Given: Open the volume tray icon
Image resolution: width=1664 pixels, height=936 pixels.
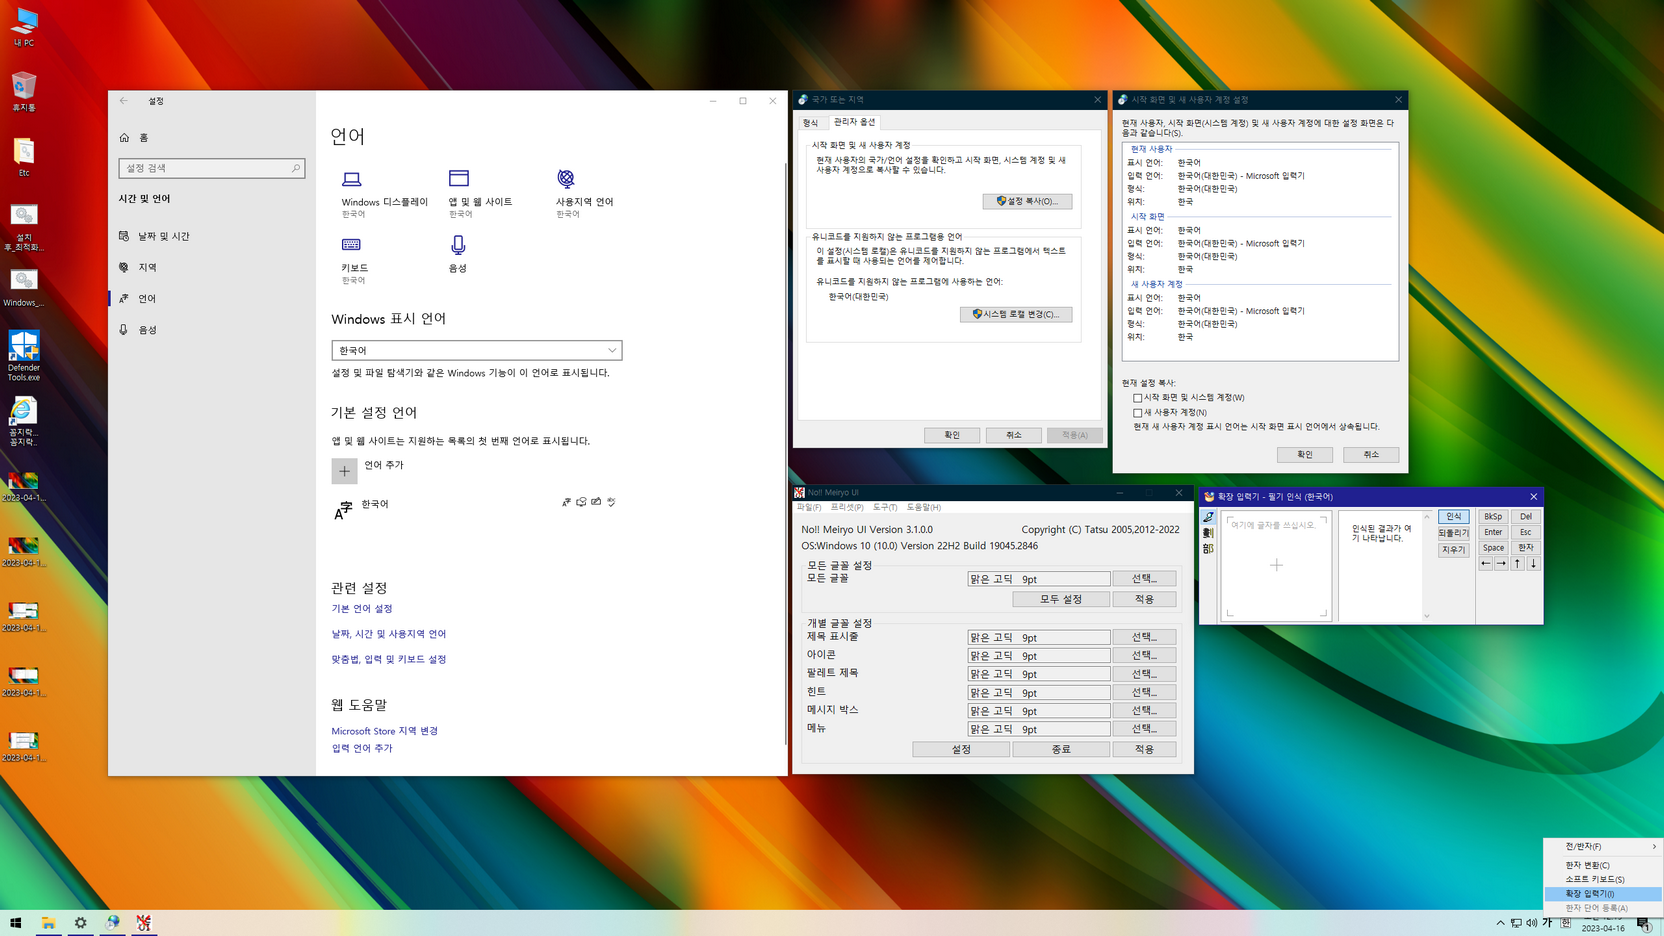Looking at the screenshot, I should (x=1532, y=922).
